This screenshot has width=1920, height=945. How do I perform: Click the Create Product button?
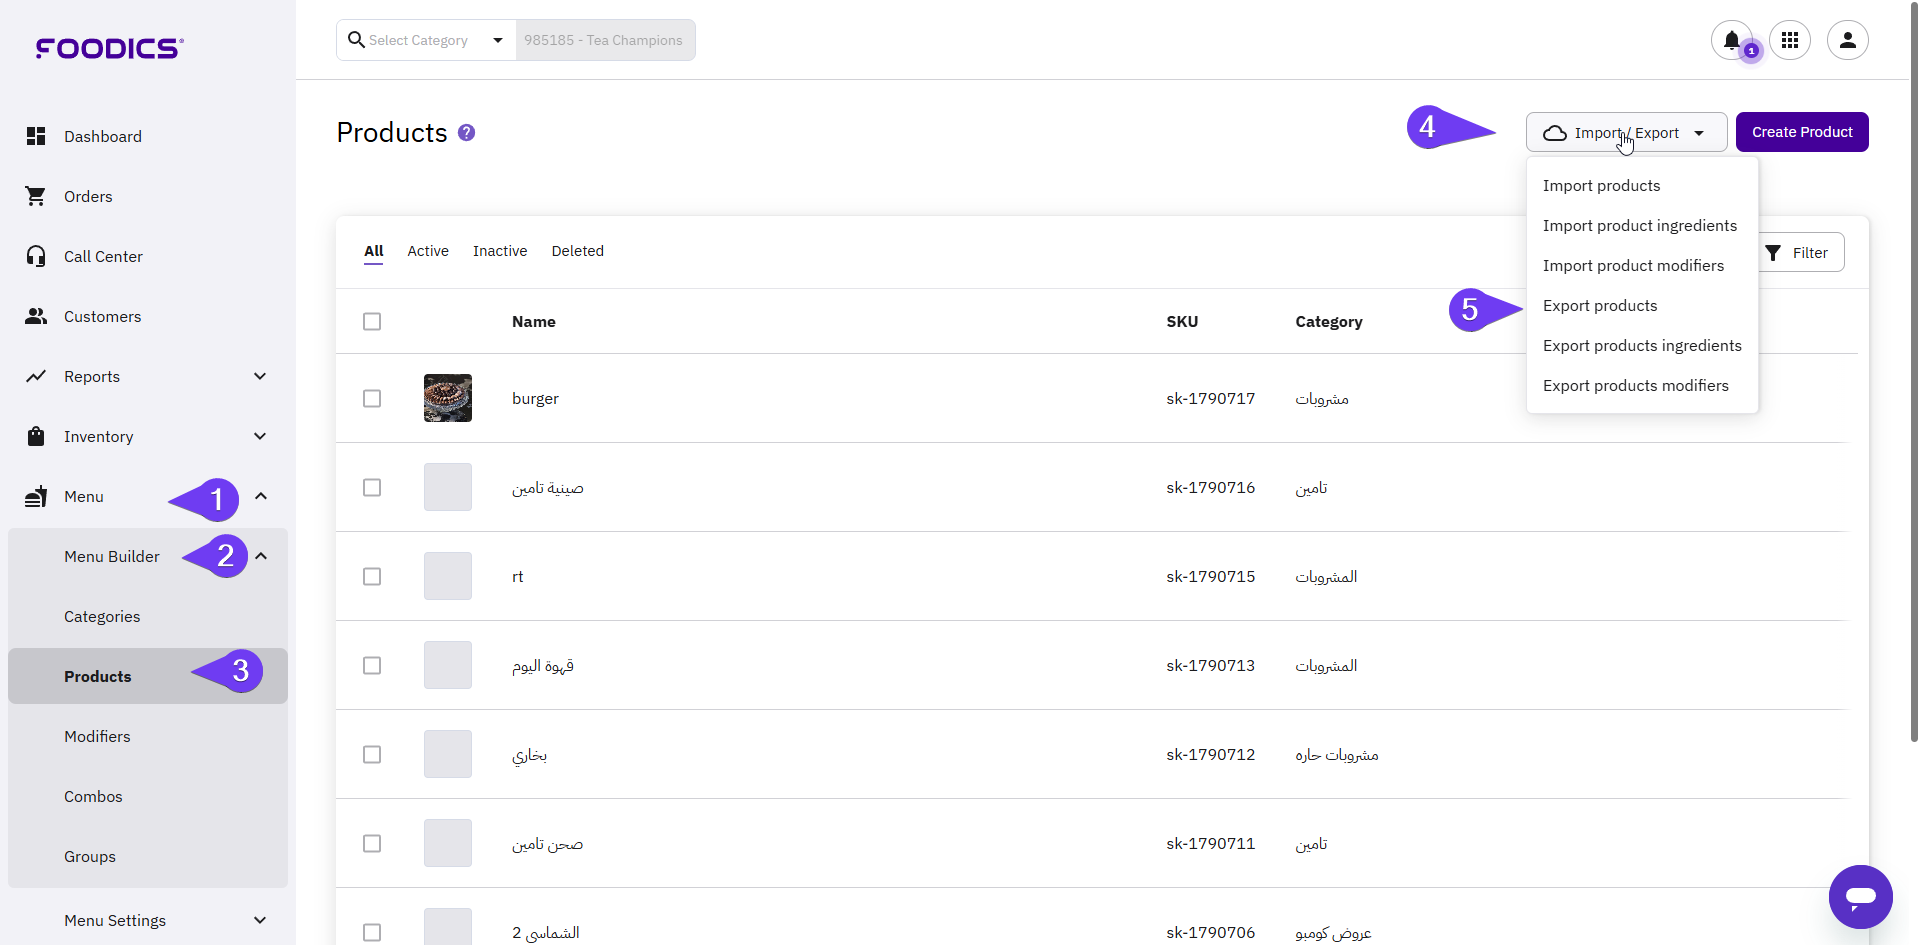[x=1801, y=132]
